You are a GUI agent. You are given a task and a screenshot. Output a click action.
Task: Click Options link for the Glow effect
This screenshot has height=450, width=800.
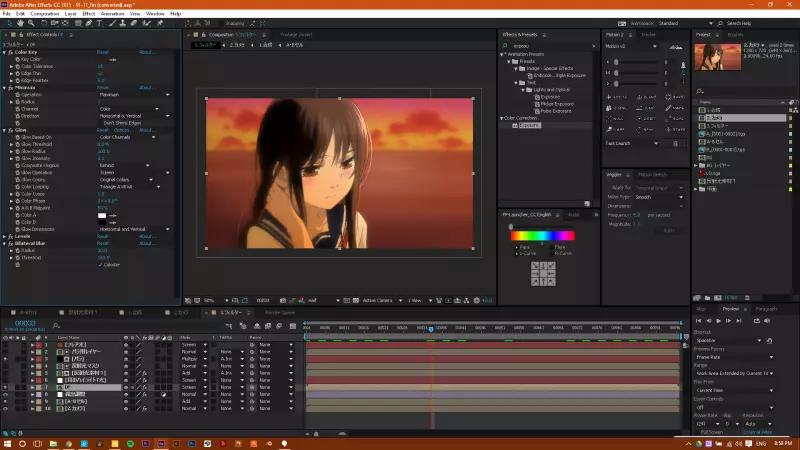122,130
